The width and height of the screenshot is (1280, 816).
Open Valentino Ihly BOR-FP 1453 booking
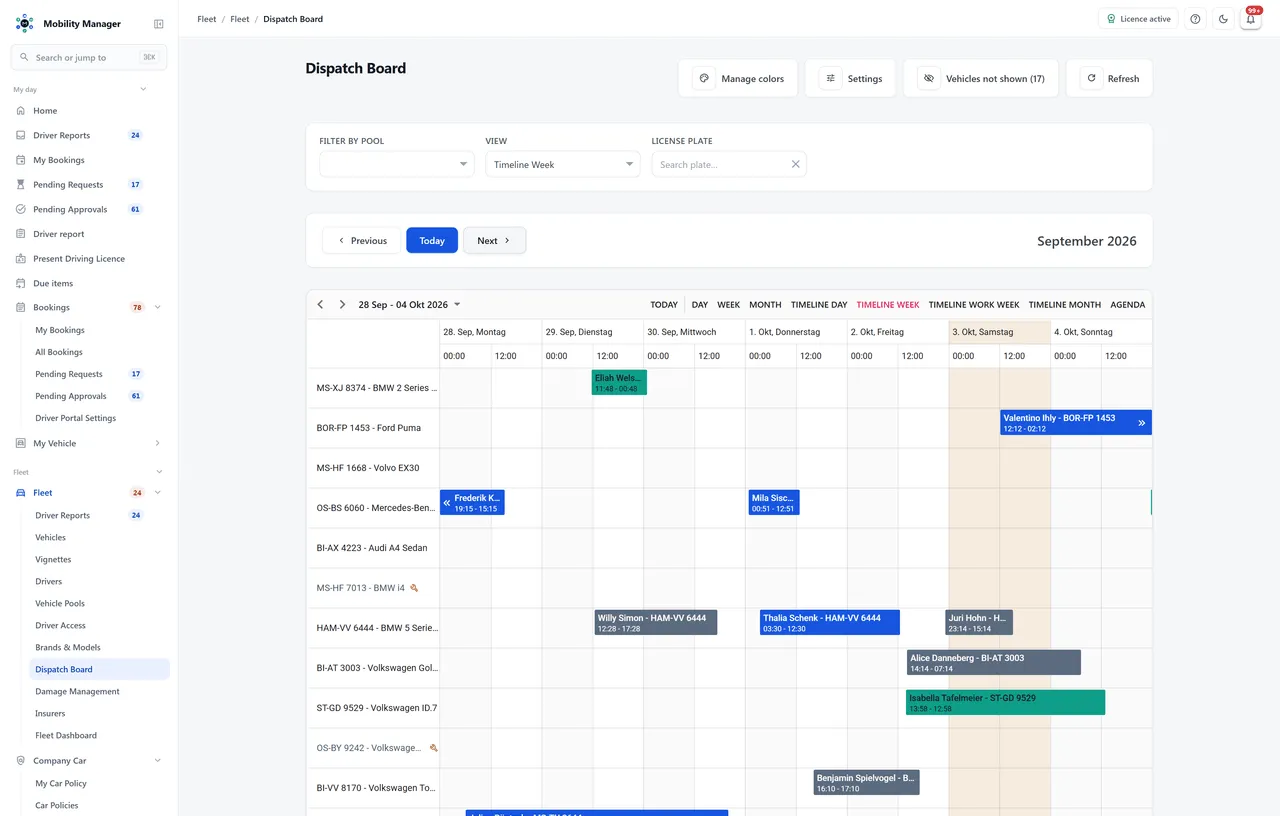(x=1076, y=422)
